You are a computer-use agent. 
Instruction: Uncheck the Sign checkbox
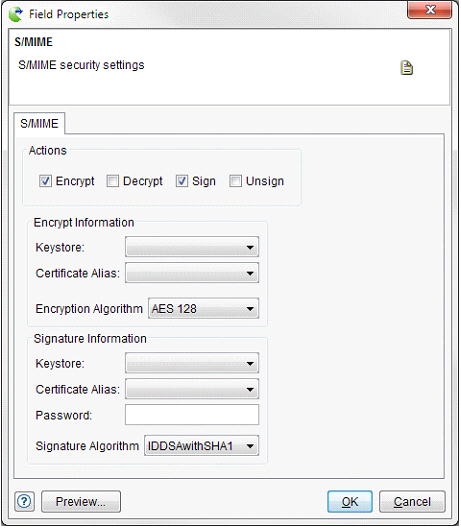(x=182, y=181)
